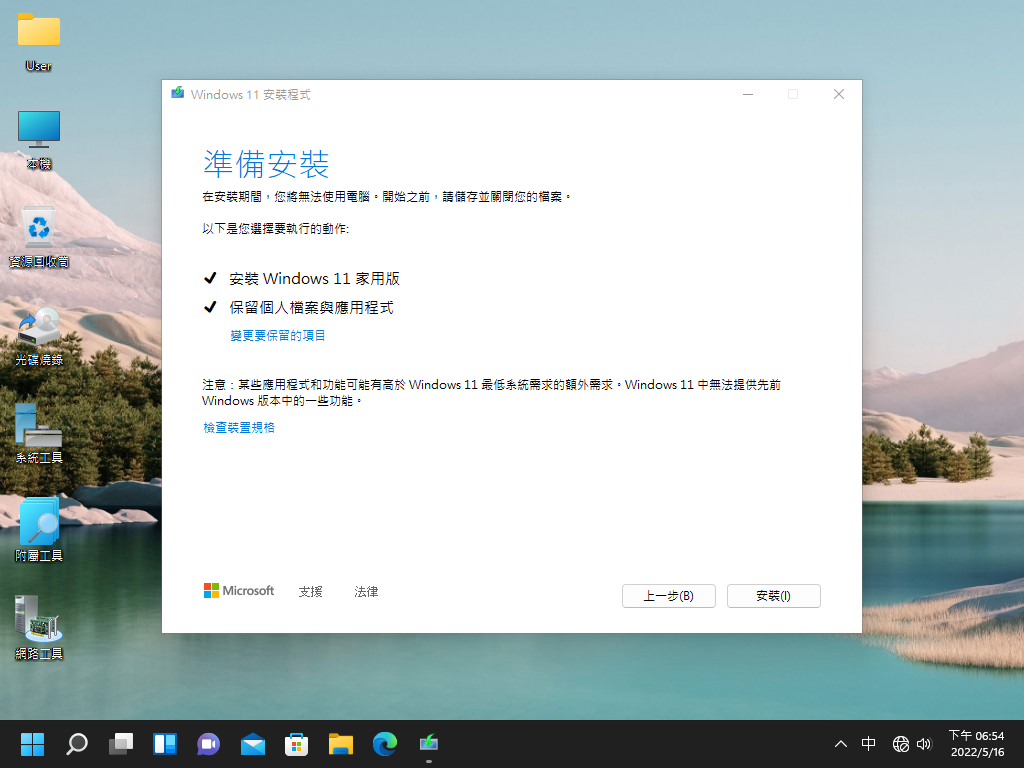Open the 支援 support link
The width and height of the screenshot is (1024, 768).
(x=310, y=592)
